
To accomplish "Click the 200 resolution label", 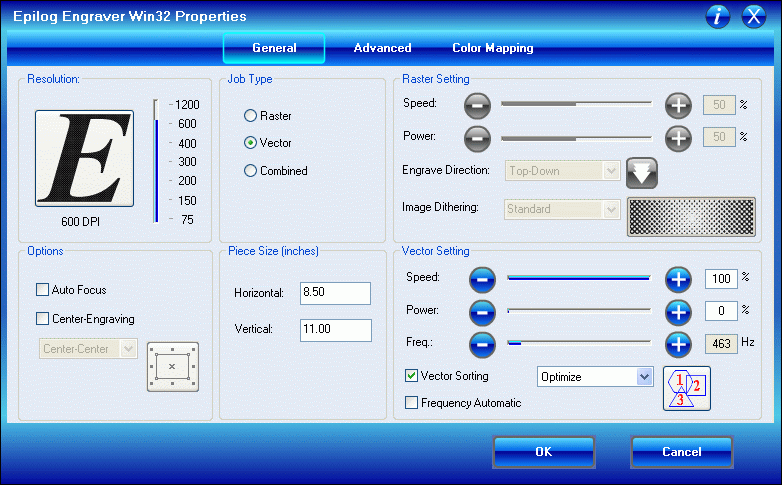I will coord(188,181).
